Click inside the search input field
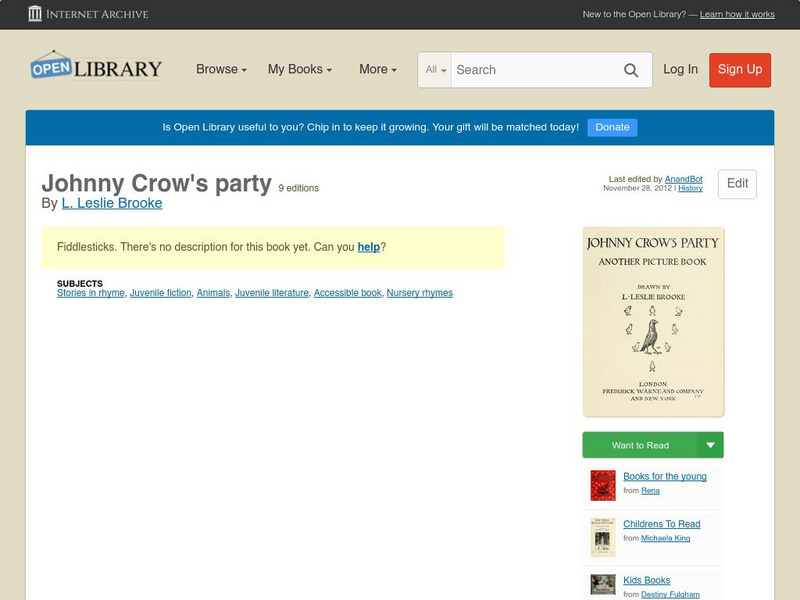 530,70
